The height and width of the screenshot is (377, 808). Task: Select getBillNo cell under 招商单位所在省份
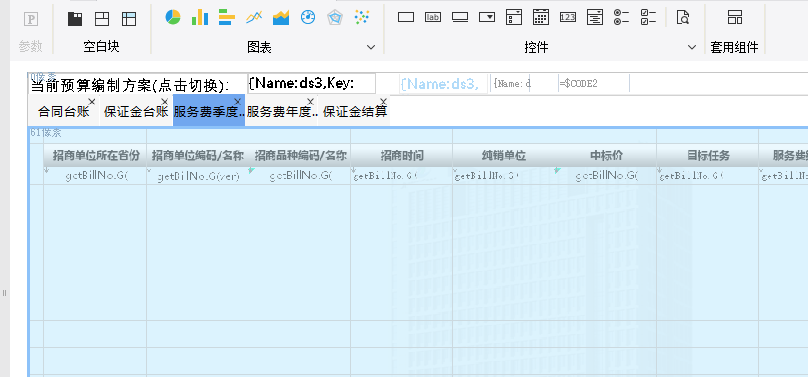tap(96, 176)
